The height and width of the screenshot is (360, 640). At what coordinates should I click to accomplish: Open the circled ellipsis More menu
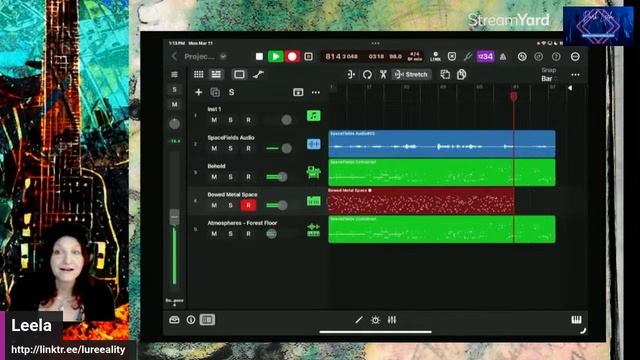575,56
